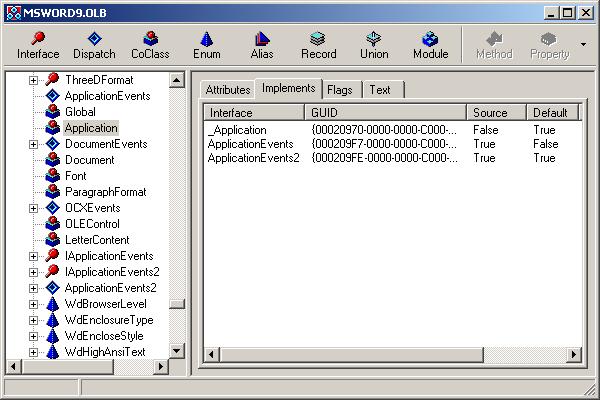Click the MSWORD9.OLB title bar app icon

click(14, 13)
